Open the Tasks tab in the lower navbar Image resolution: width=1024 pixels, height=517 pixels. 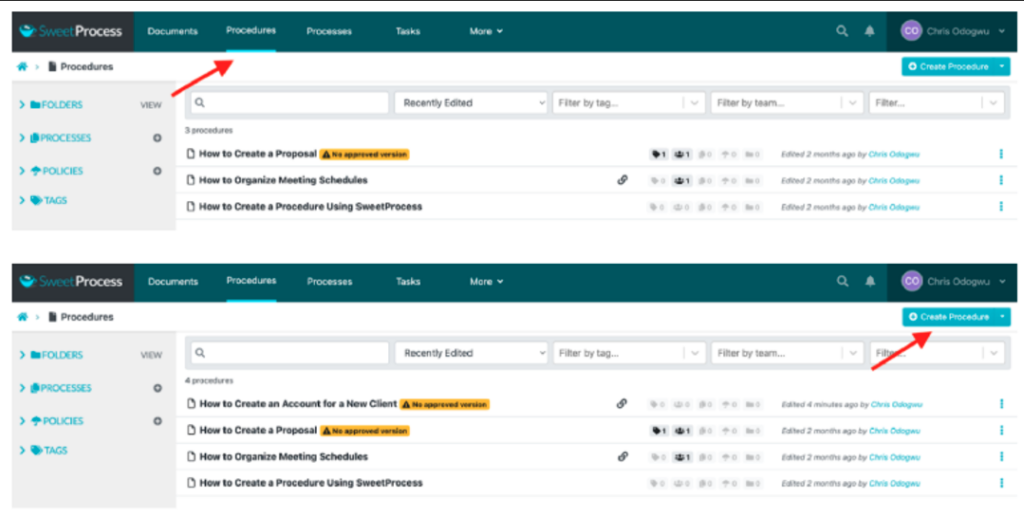(408, 281)
